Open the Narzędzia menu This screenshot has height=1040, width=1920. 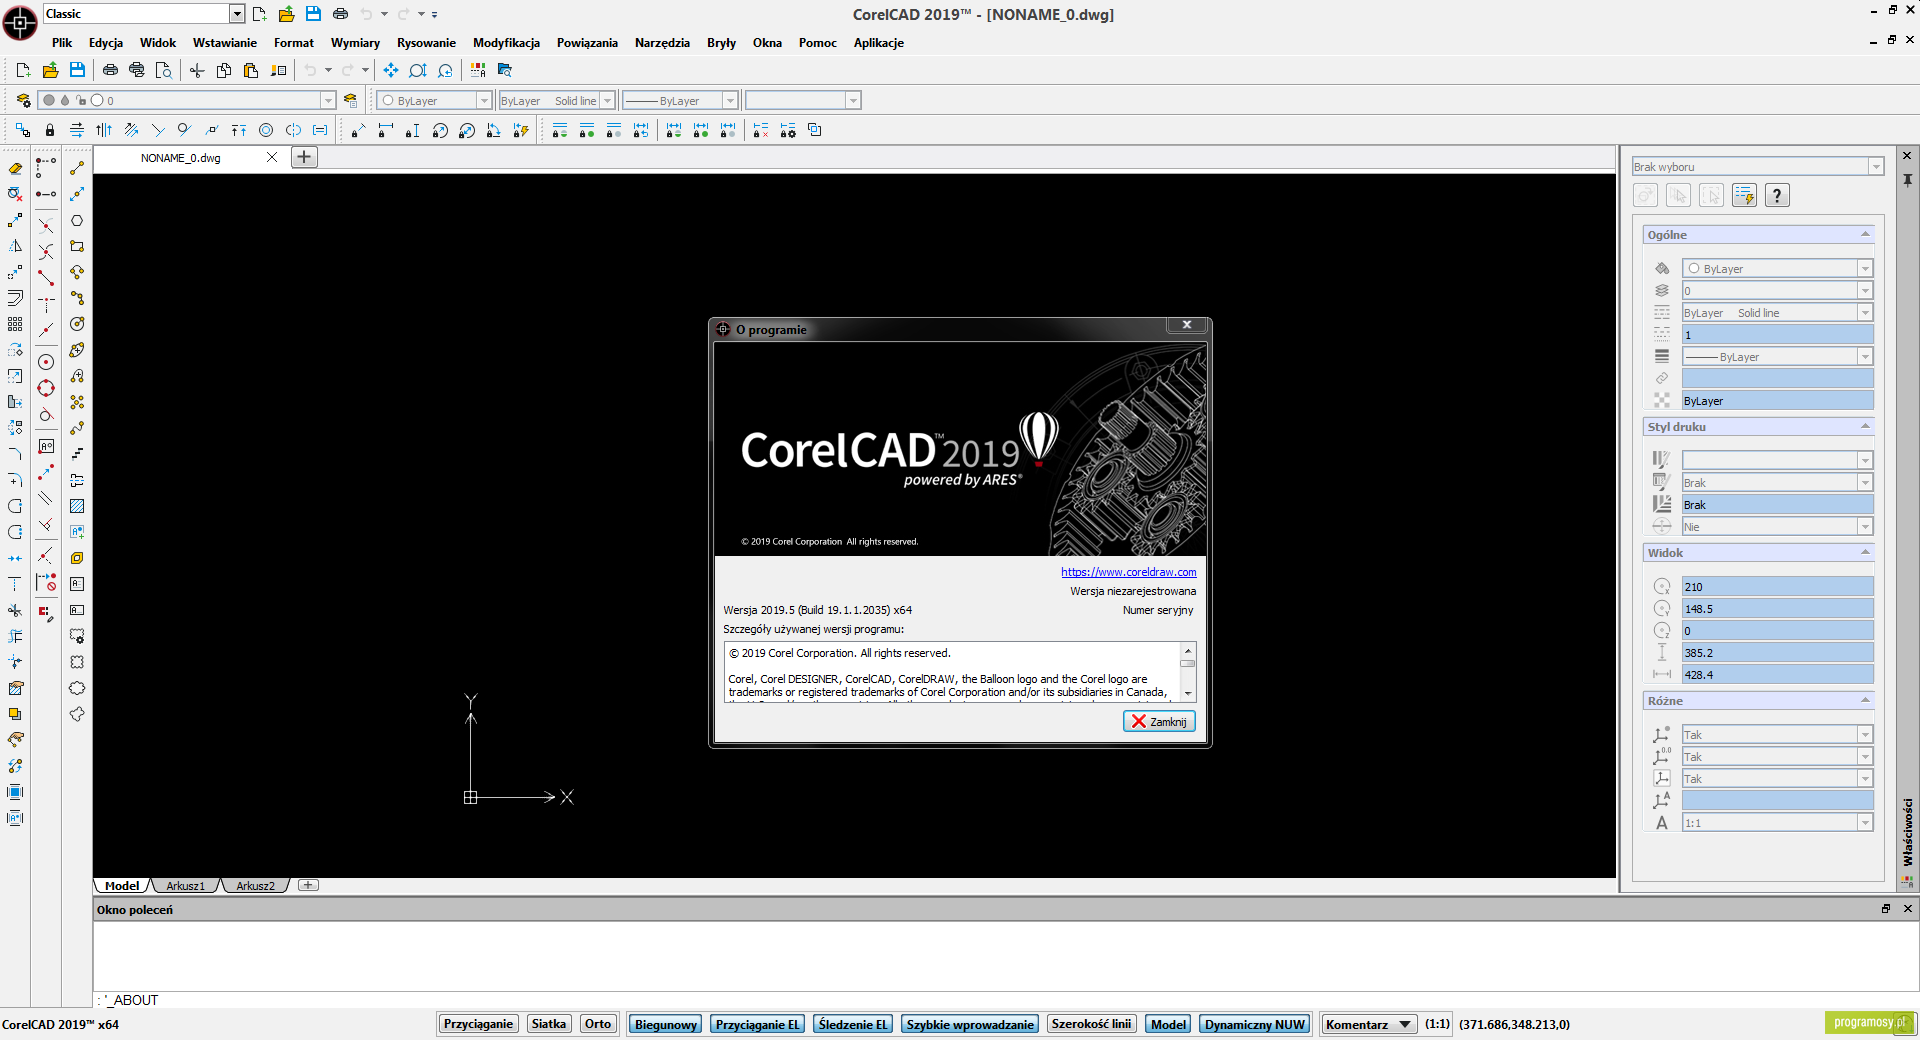tap(662, 42)
